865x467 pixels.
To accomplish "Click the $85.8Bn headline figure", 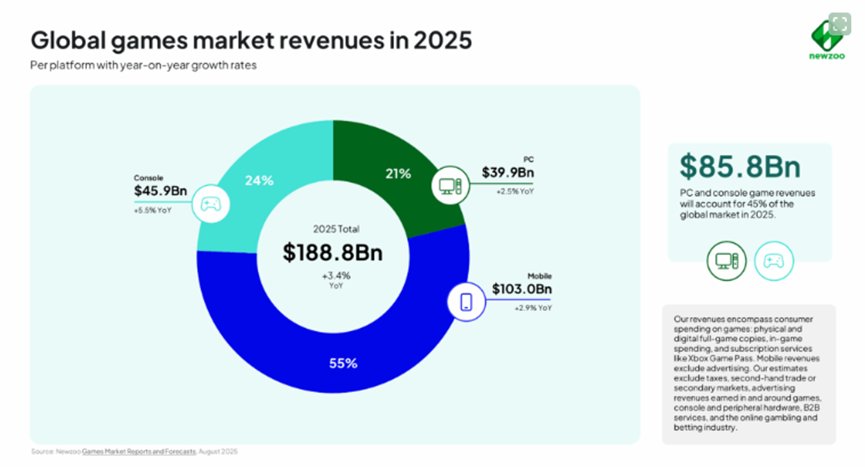I will coord(726,166).
